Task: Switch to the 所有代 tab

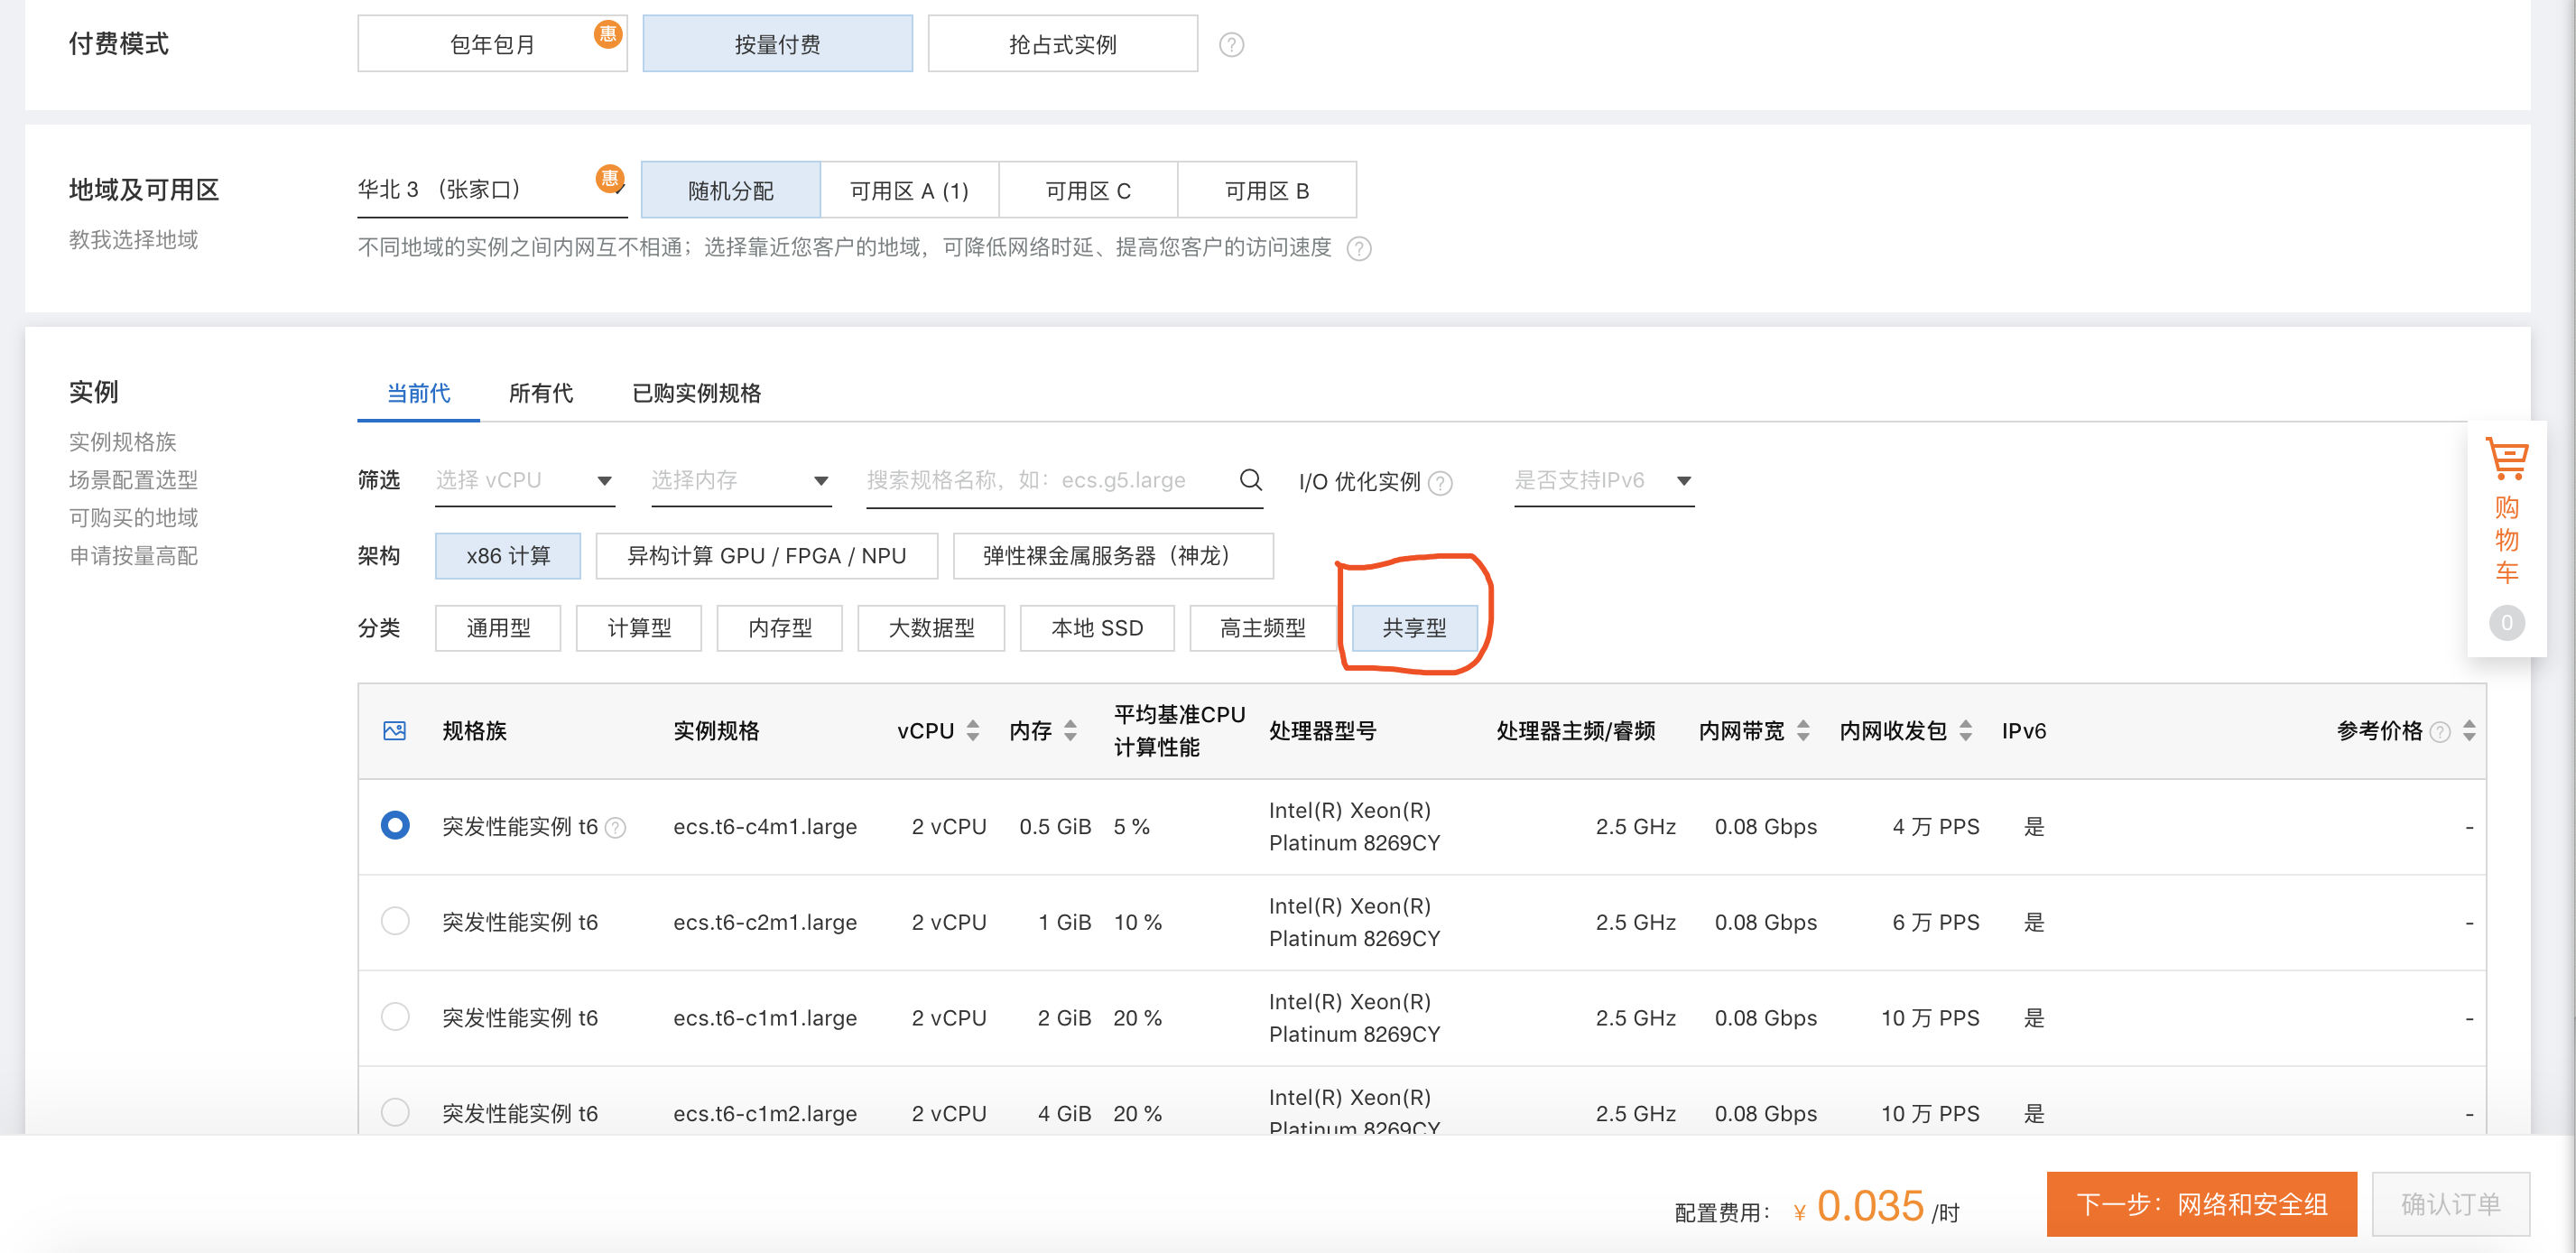Action: (x=540, y=393)
